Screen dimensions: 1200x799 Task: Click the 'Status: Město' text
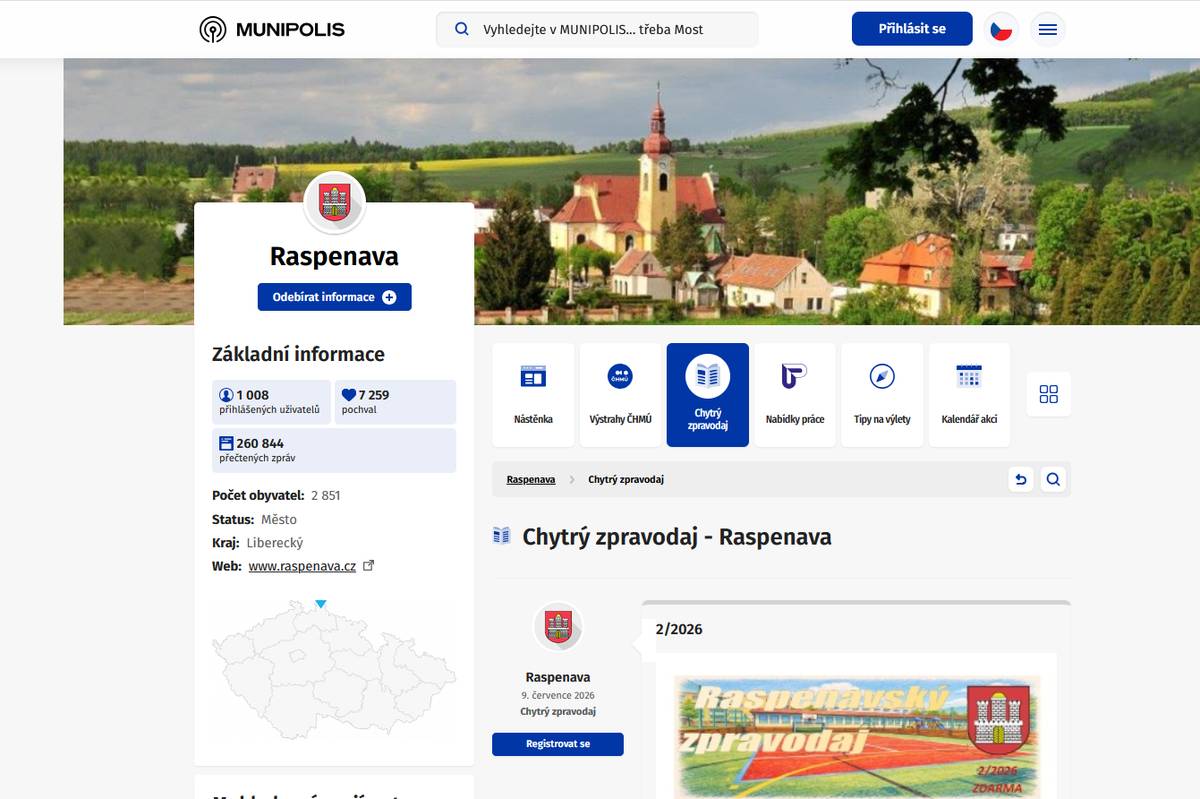click(254, 519)
